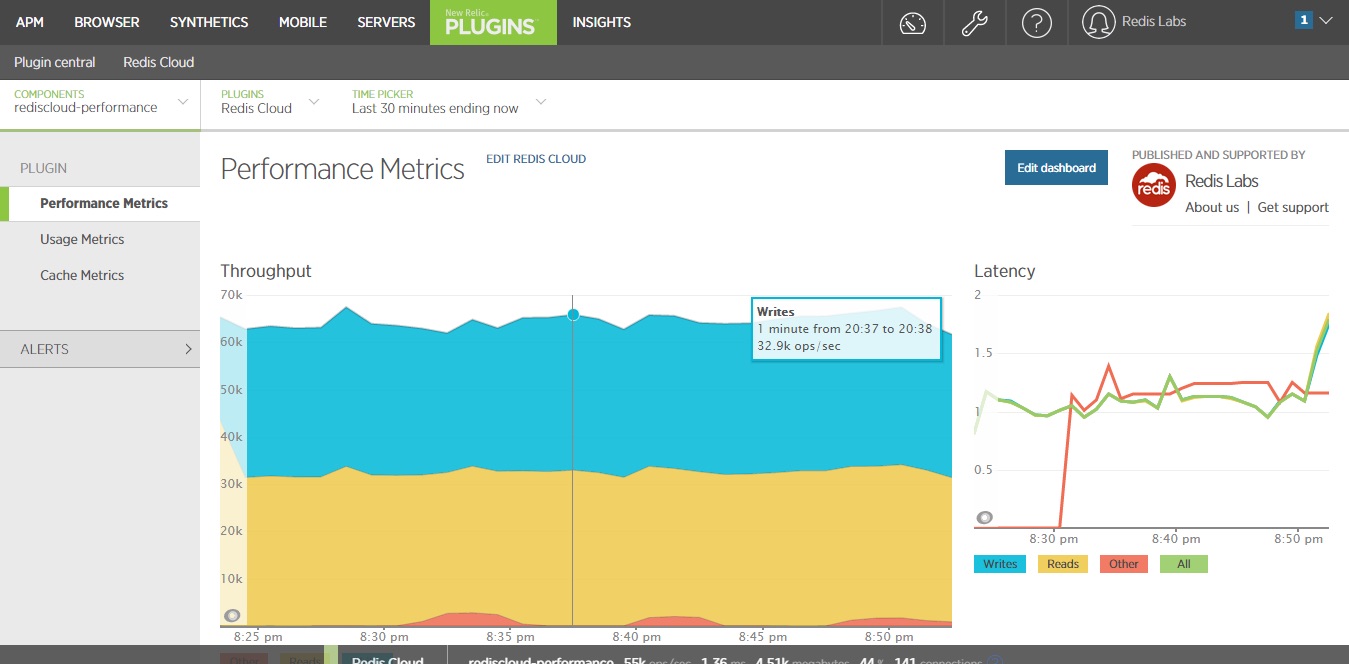Click the 8:25 pm time axis label

coord(258,636)
